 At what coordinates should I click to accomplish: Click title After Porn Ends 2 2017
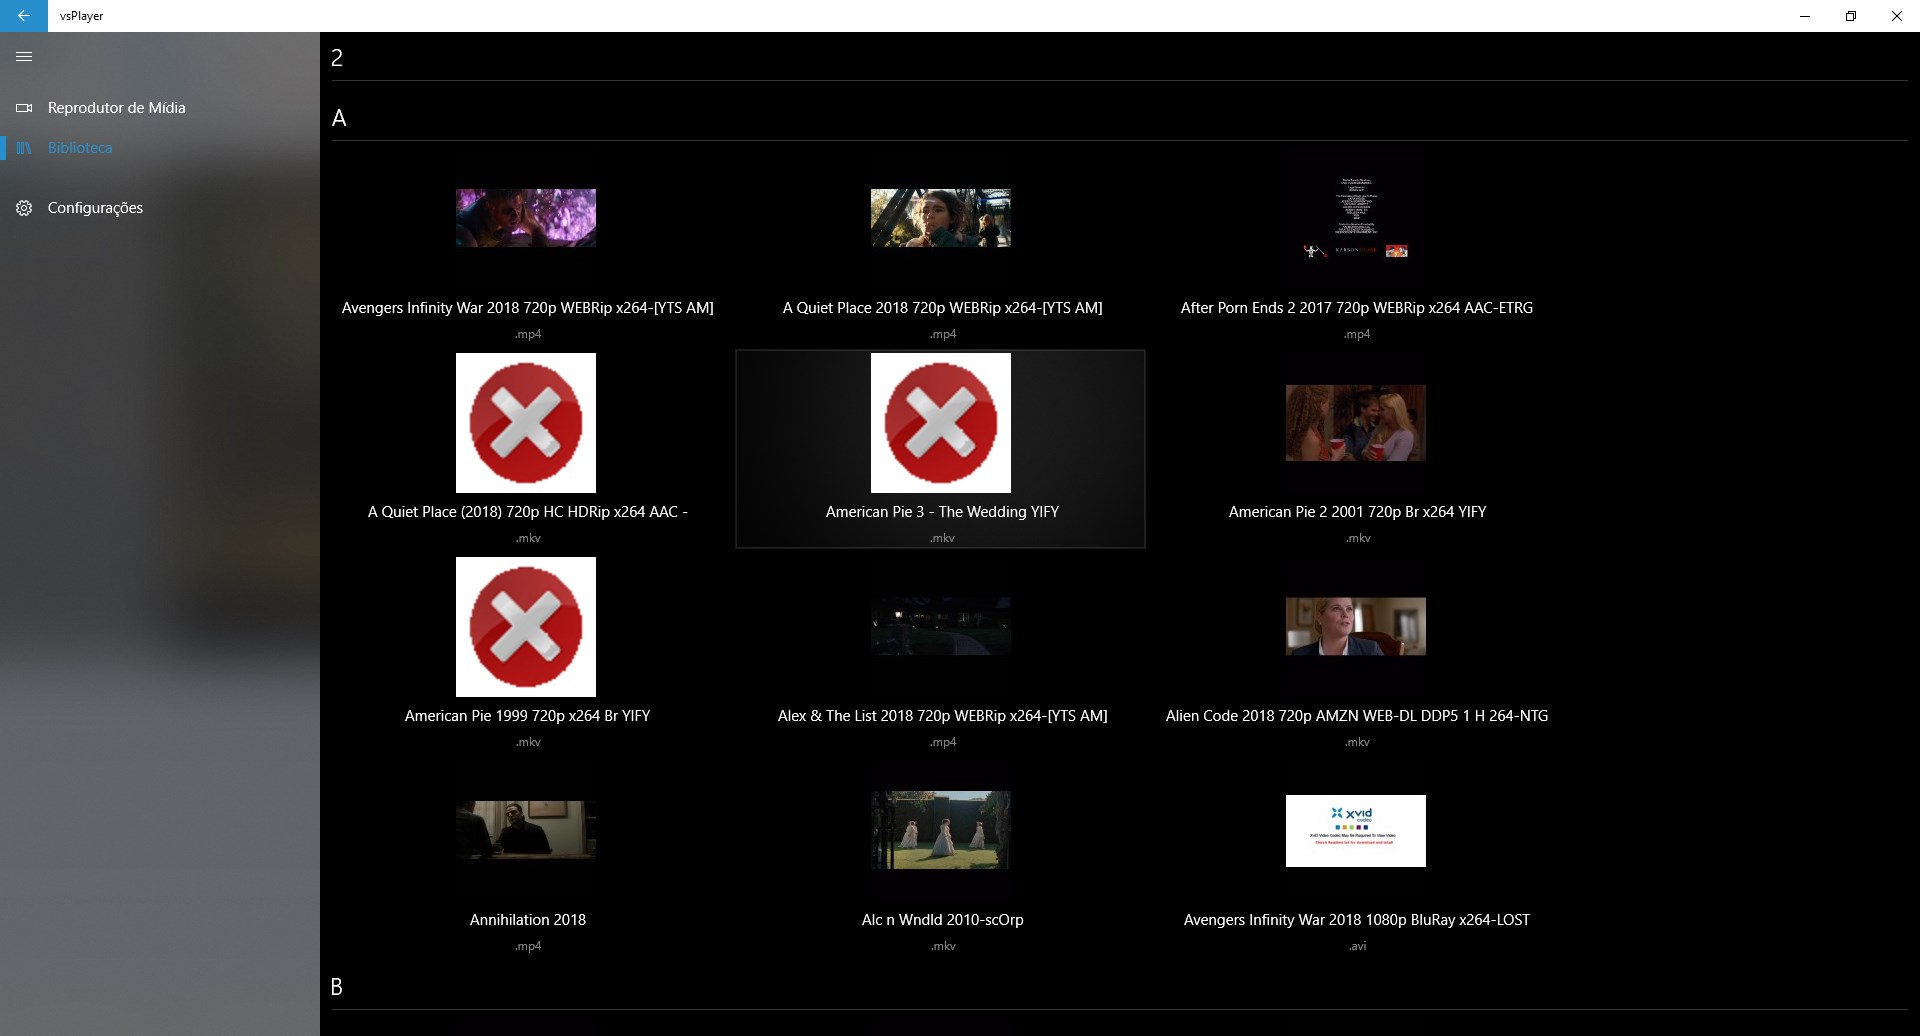tap(1357, 308)
